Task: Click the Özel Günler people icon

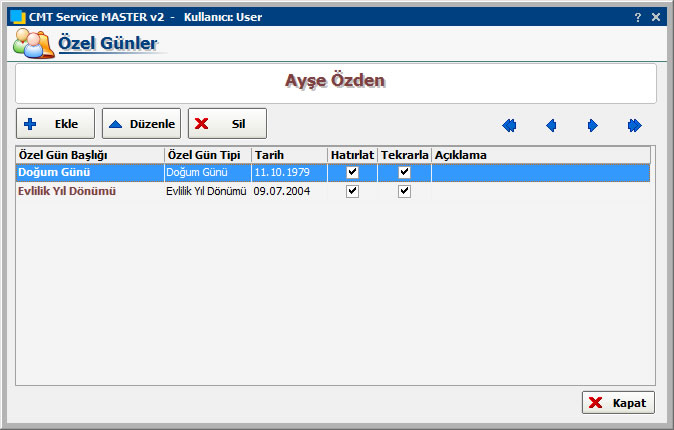Action: [33, 44]
